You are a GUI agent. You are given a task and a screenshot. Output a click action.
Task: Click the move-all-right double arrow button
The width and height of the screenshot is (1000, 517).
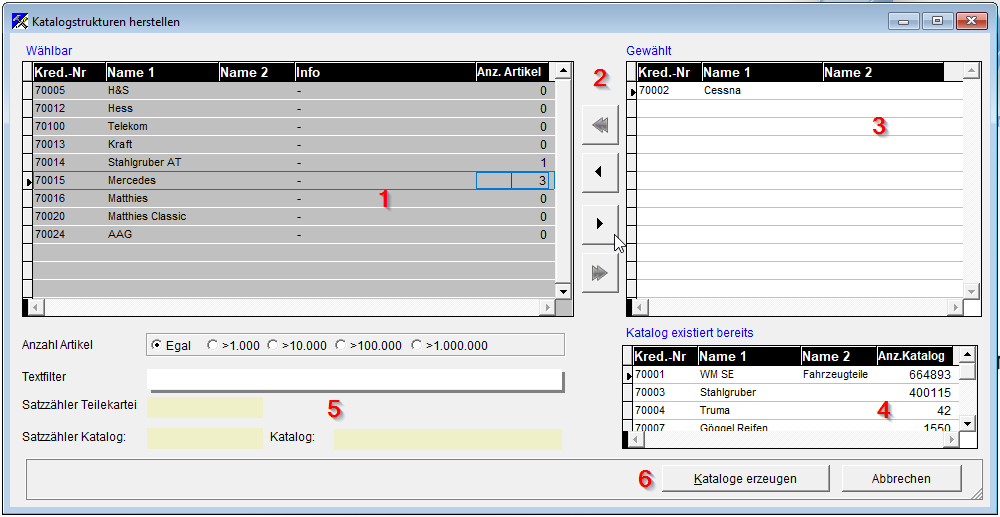(x=600, y=272)
